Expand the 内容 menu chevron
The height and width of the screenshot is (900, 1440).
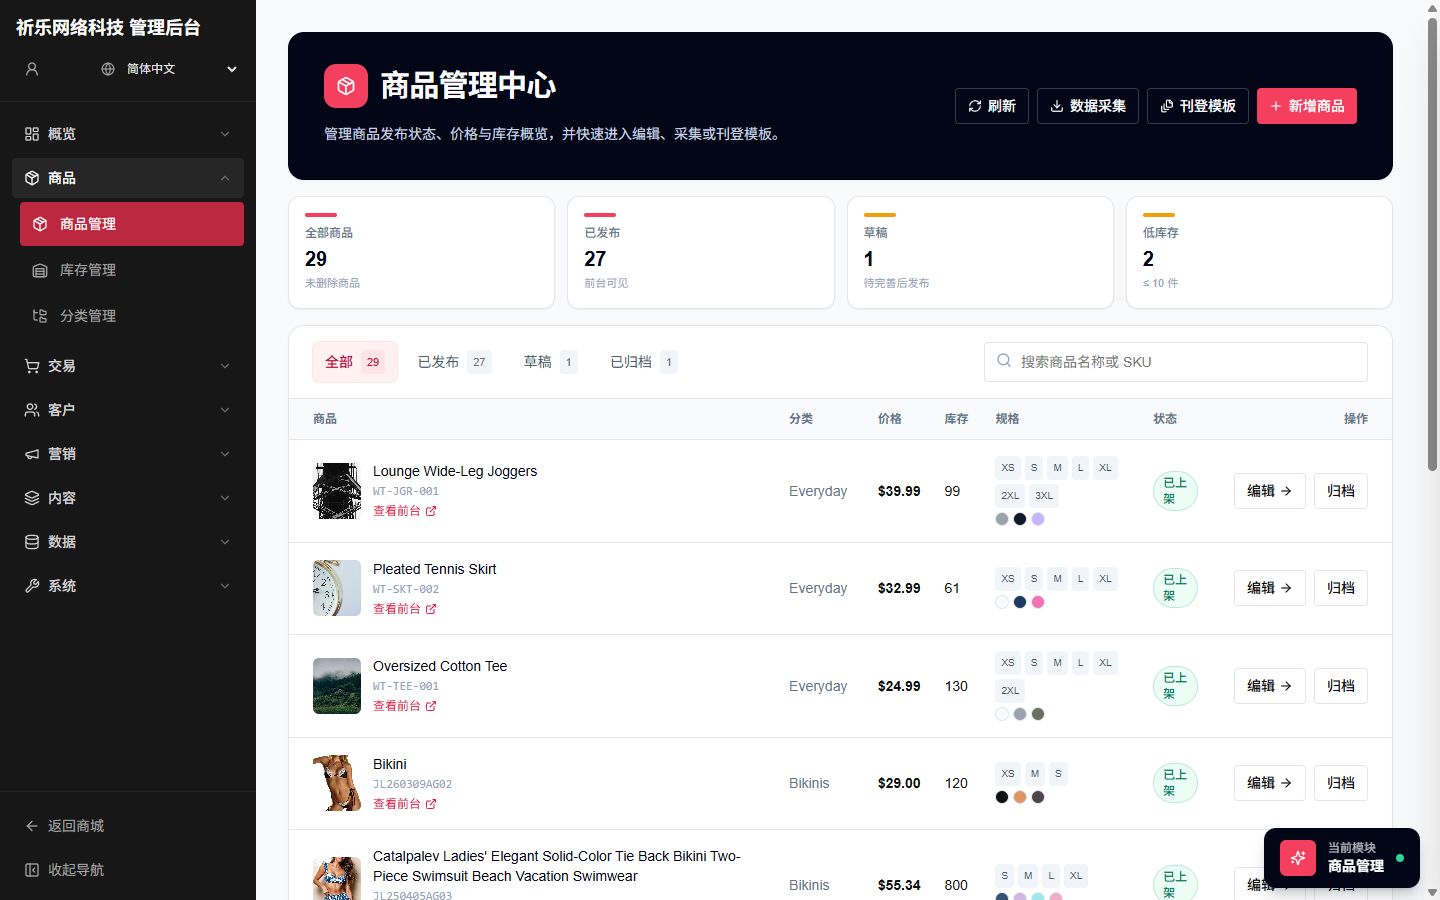click(x=225, y=498)
